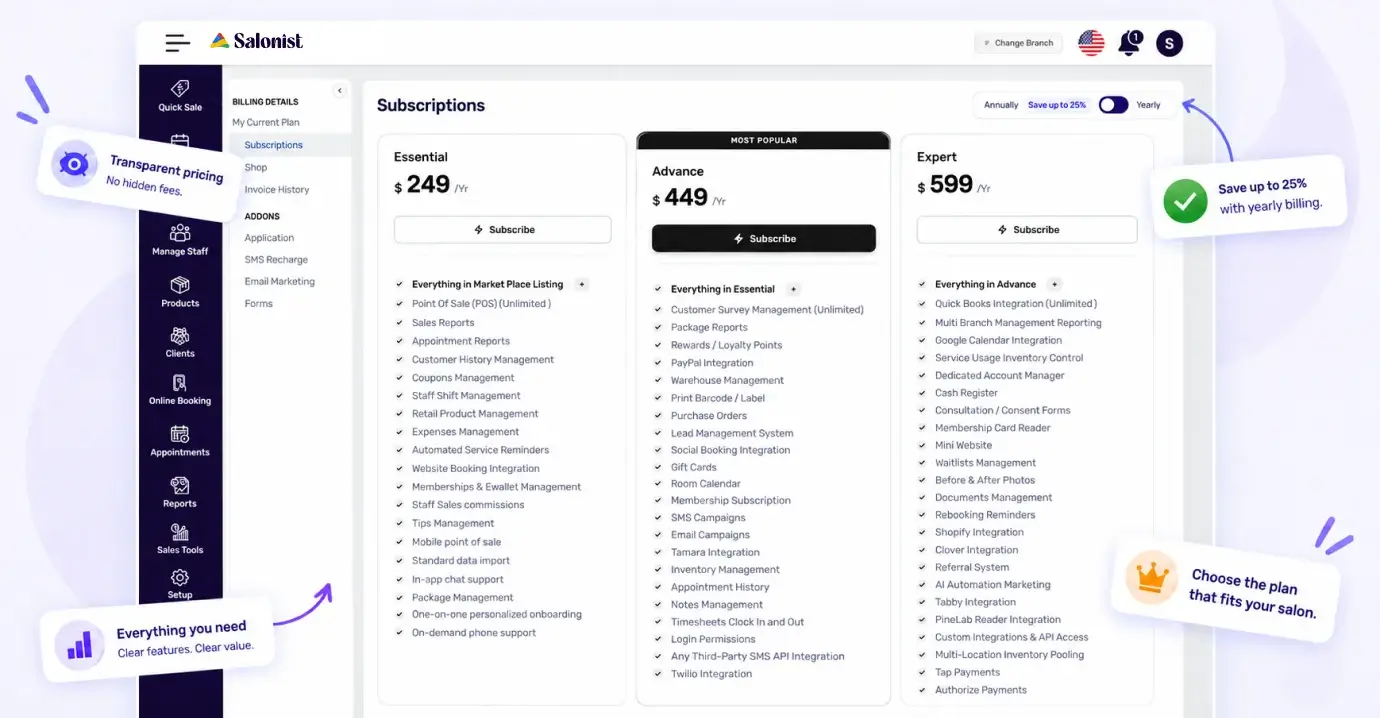Click the Subscriptions page heading
Screen dimensions: 1380x718
click(x=431, y=105)
